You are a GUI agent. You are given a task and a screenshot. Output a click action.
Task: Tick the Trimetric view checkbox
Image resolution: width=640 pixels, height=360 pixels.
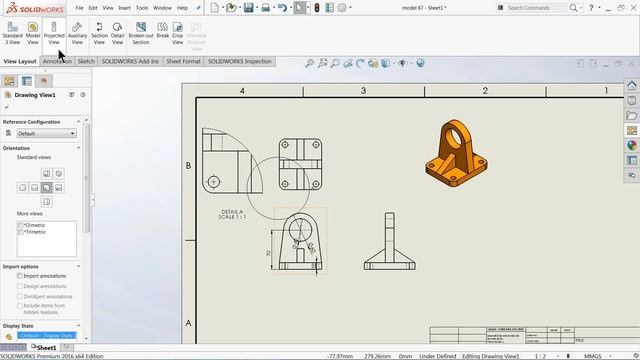pyautogui.click(x=20, y=232)
